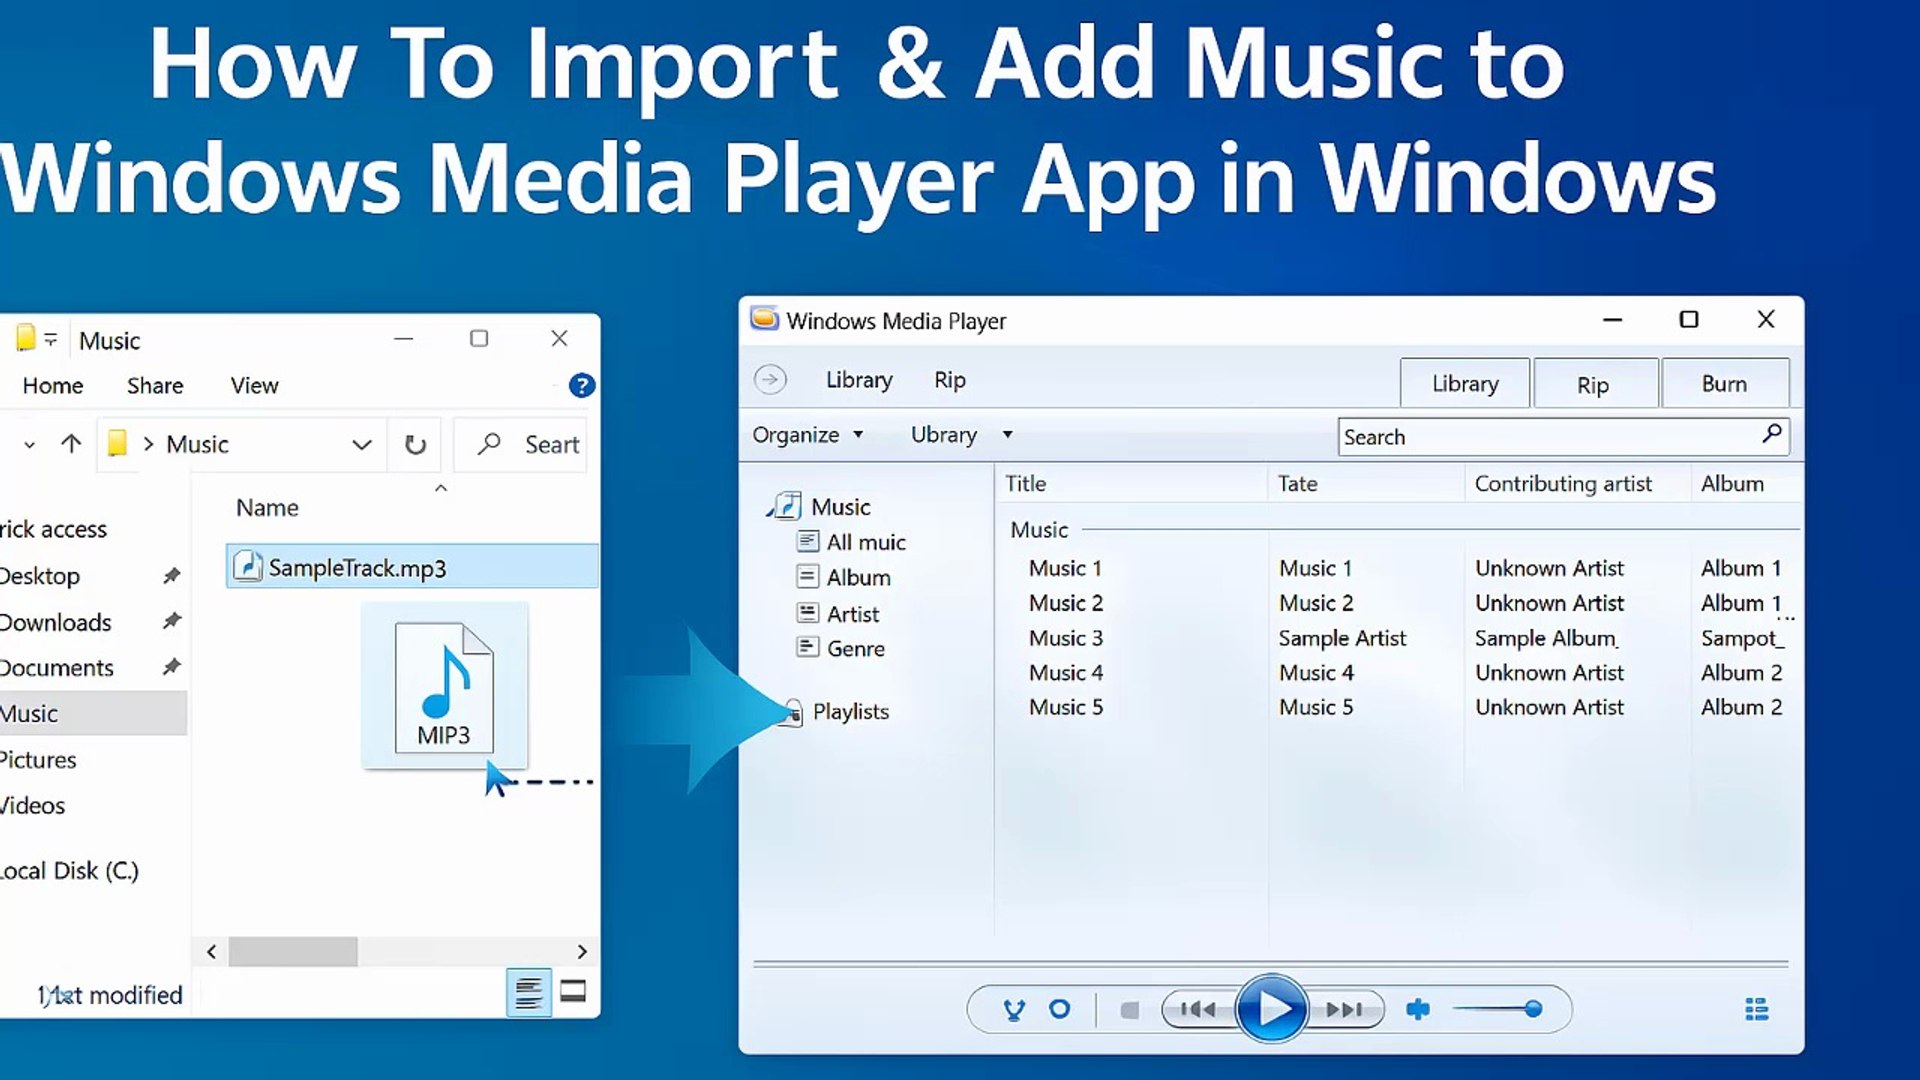Click the File Explorer help icon

click(582, 386)
